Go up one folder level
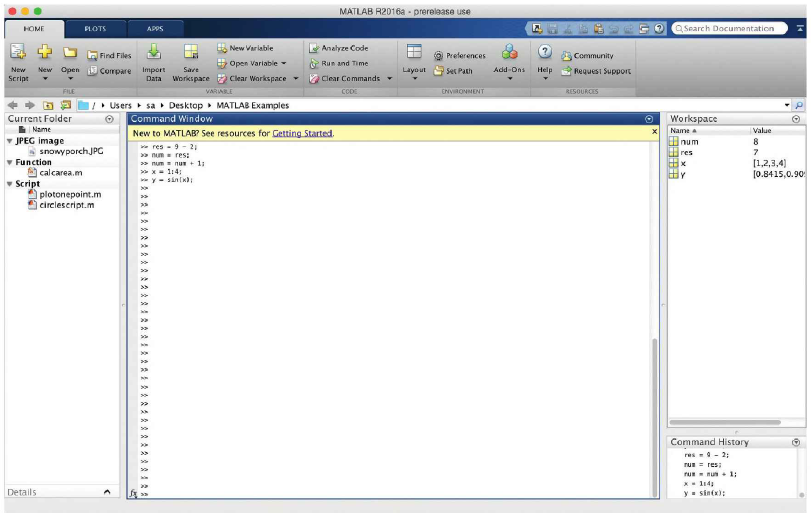The height and width of the screenshot is (517, 812). [48, 105]
